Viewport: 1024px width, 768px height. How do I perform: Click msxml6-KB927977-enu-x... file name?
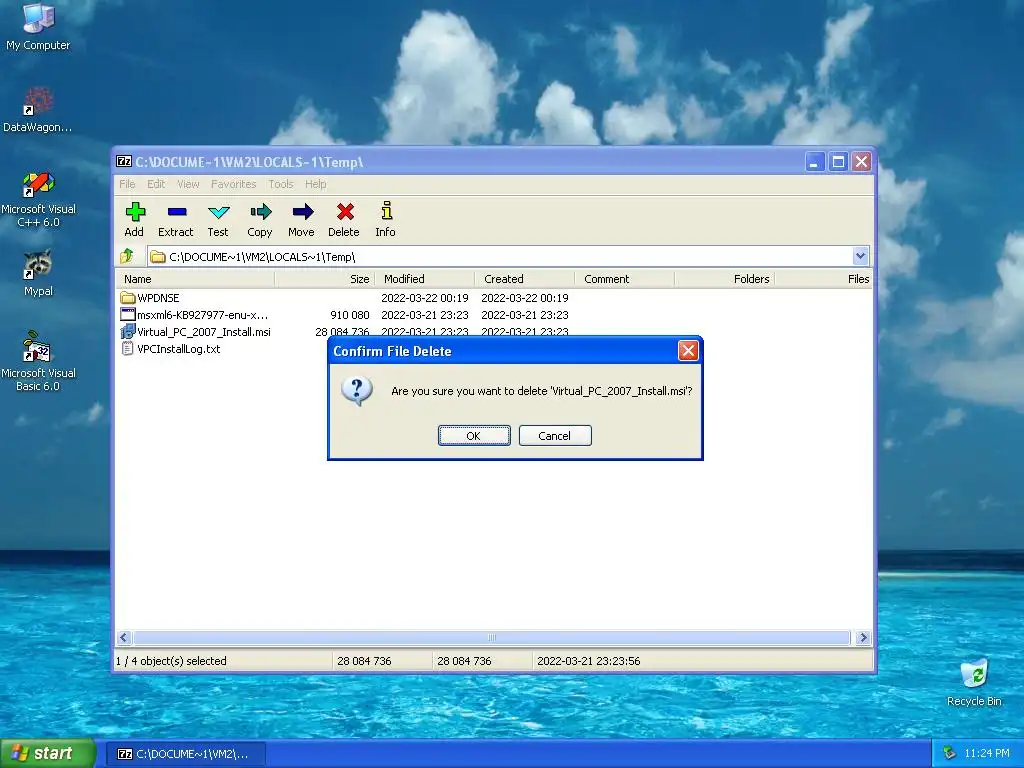click(202, 315)
